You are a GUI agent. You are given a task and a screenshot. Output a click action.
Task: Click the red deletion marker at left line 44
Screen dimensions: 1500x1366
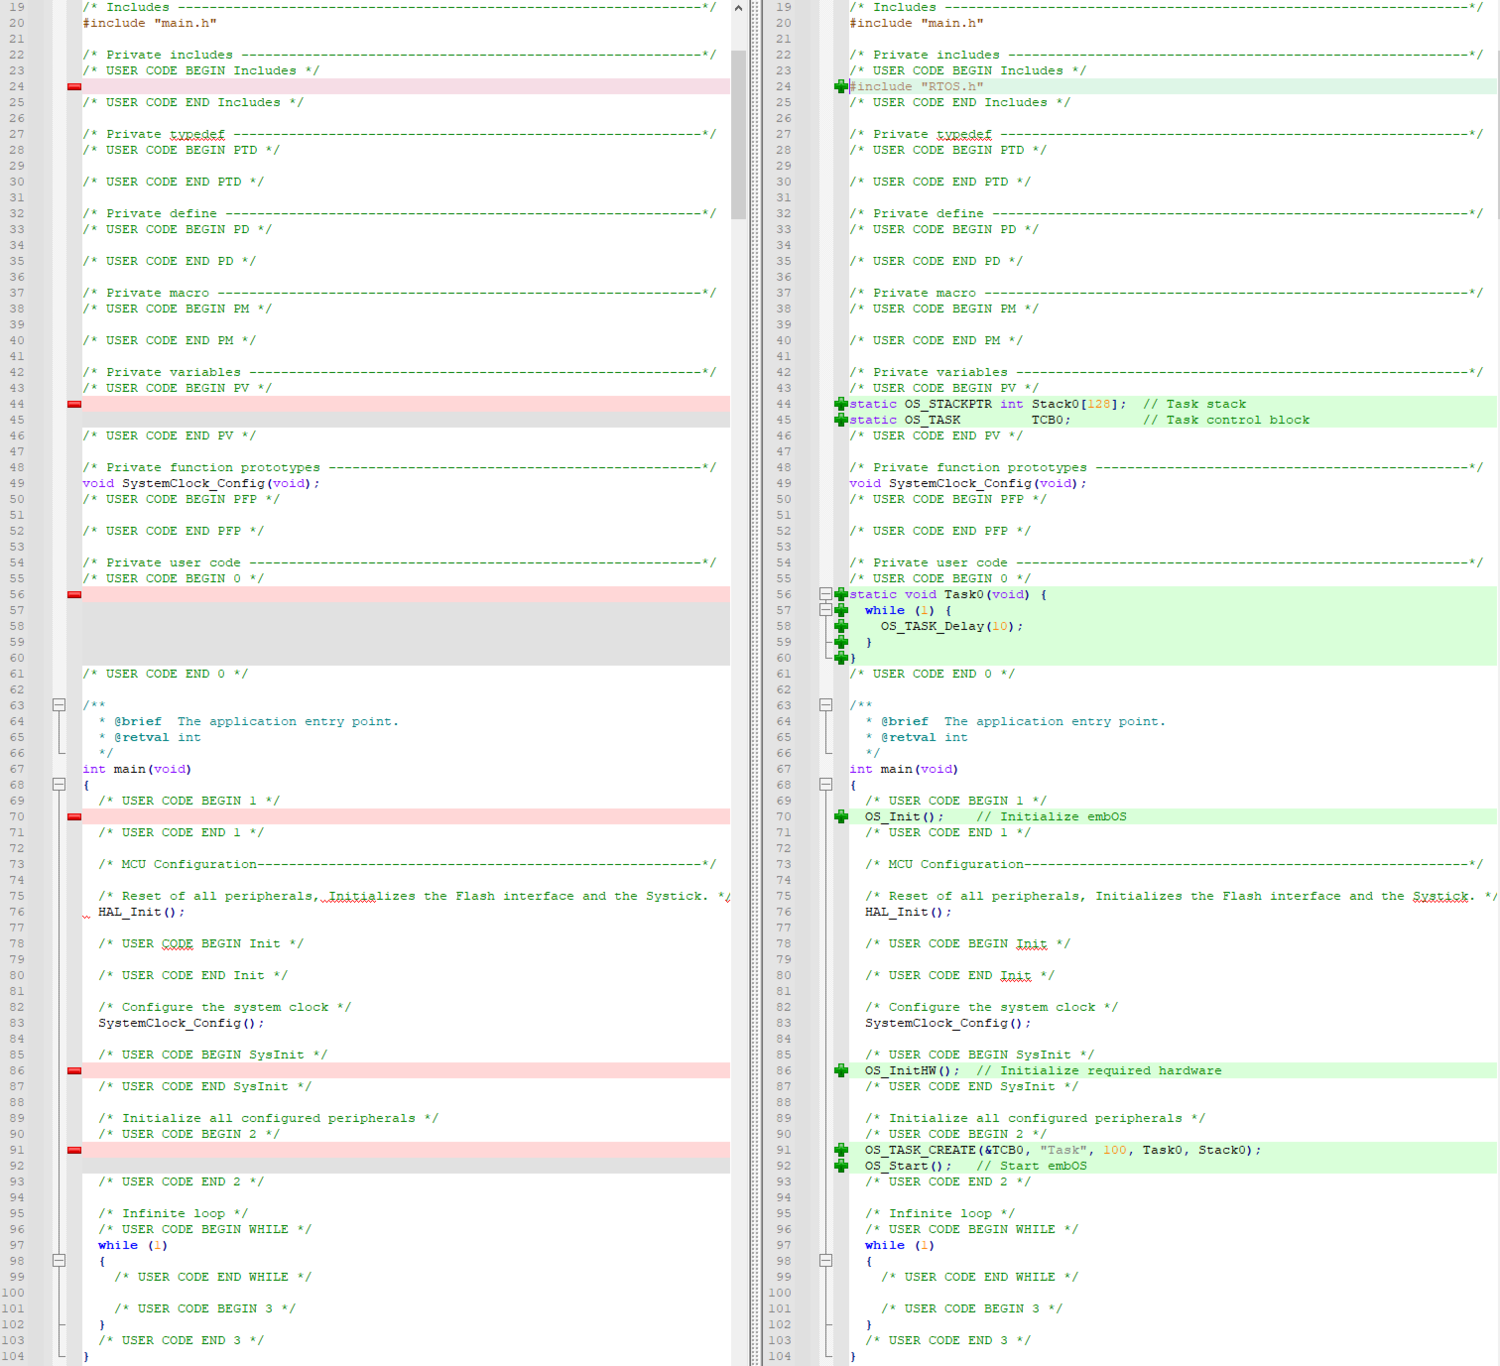[x=73, y=404]
